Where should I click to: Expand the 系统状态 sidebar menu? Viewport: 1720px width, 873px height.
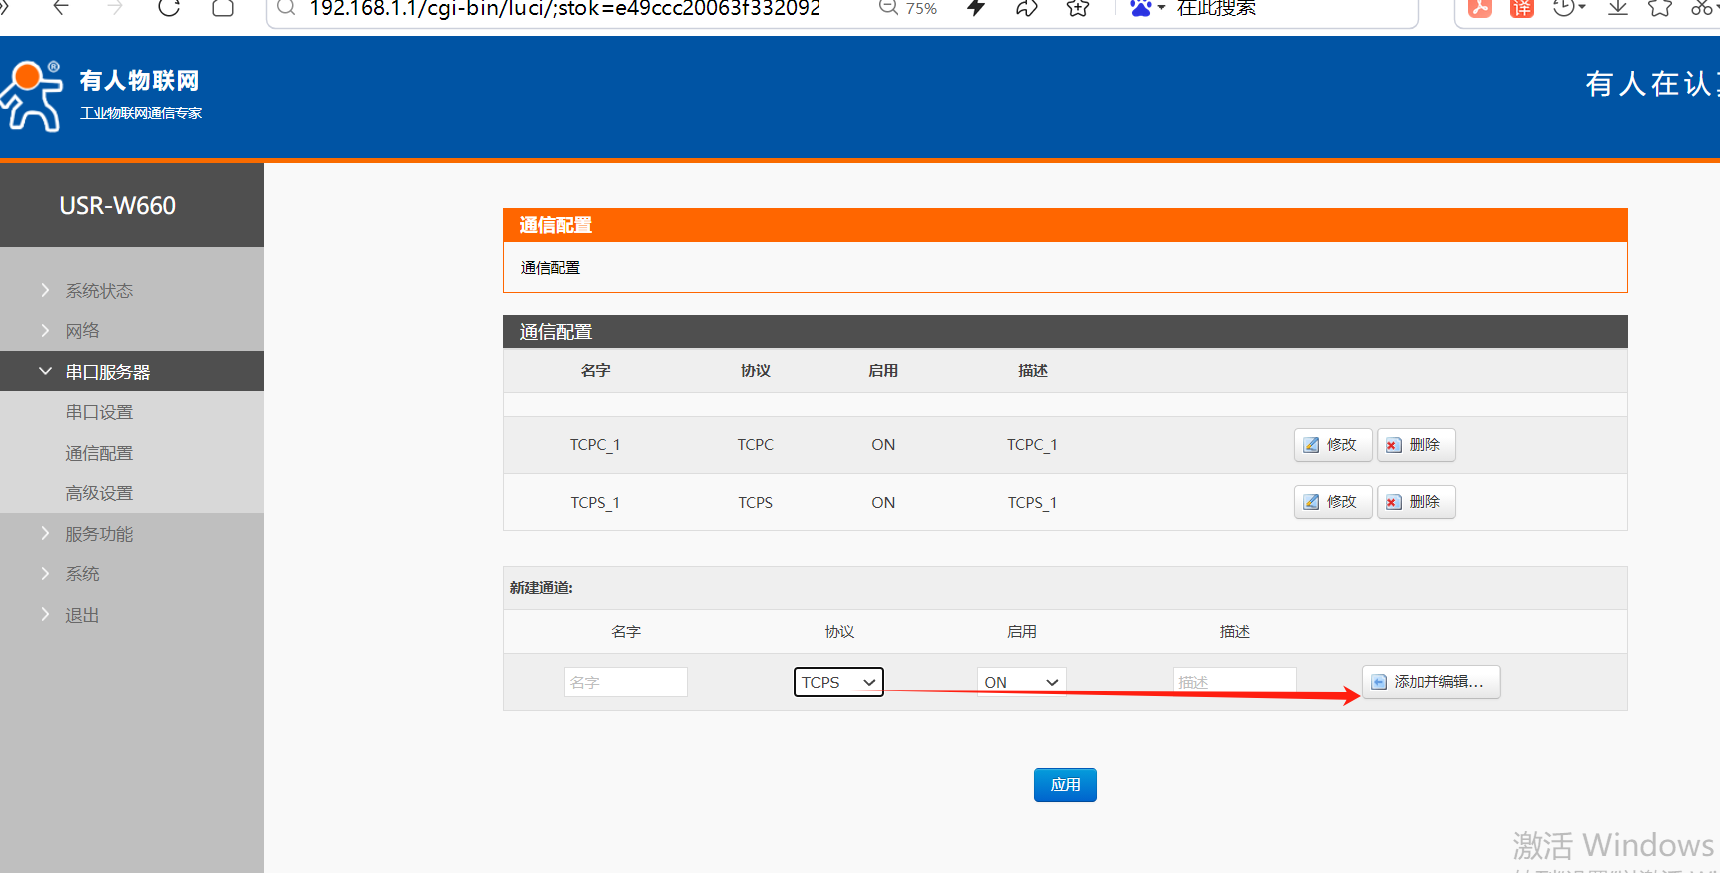click(x=99, y=291)
